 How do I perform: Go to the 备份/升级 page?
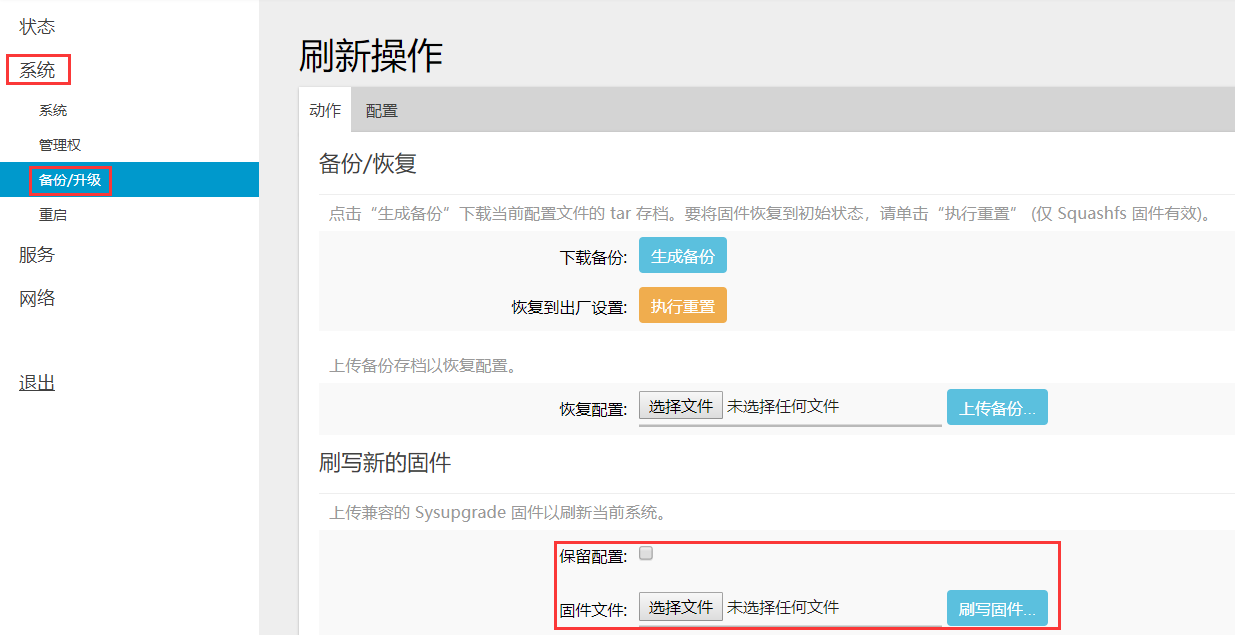tap(69, 179)
